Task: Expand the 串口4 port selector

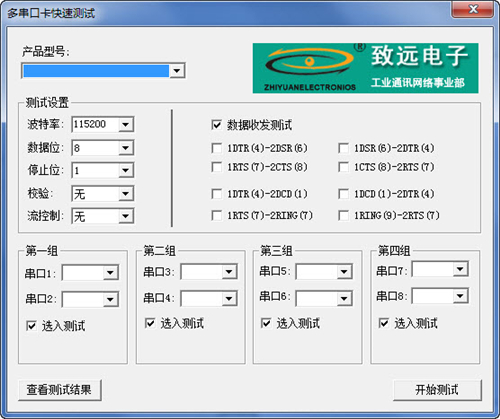Action: [209, 298]
